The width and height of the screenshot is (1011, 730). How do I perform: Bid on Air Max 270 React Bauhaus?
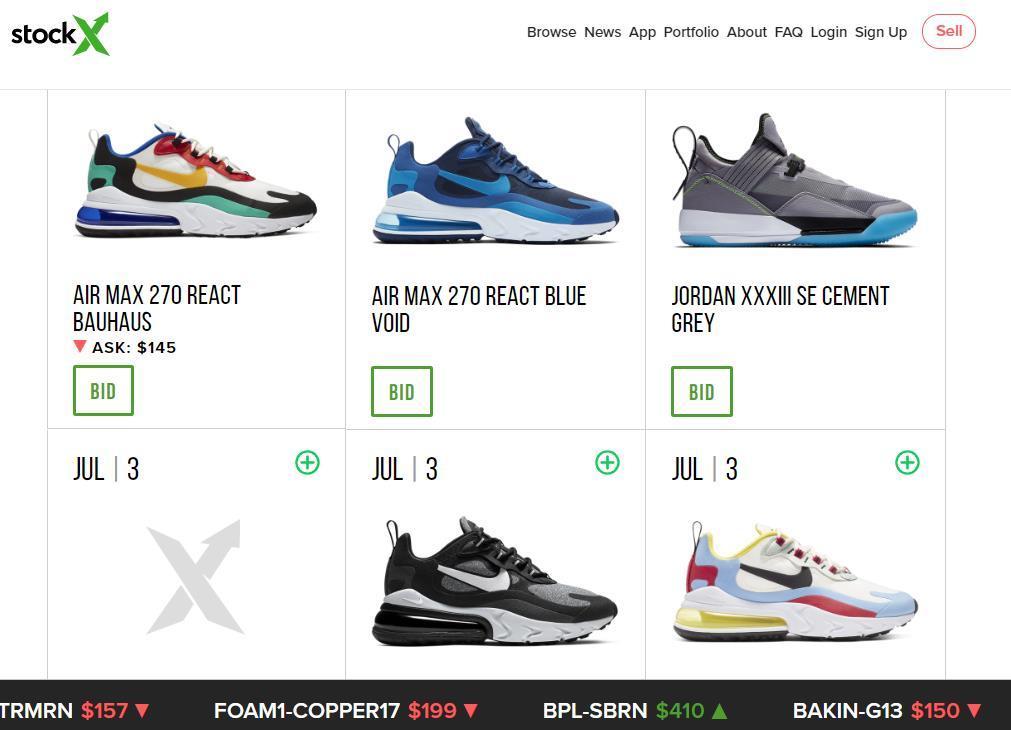(103, 390)
